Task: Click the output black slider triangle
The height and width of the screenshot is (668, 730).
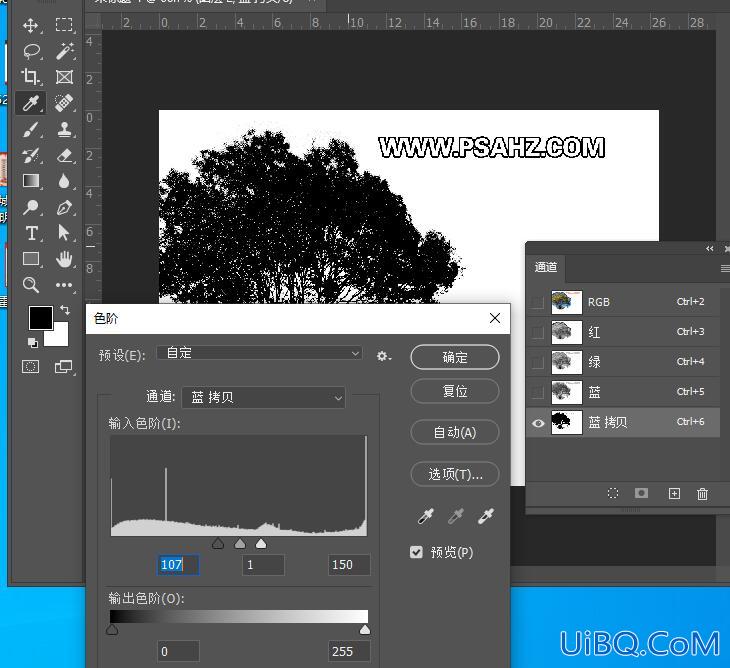Action: [112, 630]
